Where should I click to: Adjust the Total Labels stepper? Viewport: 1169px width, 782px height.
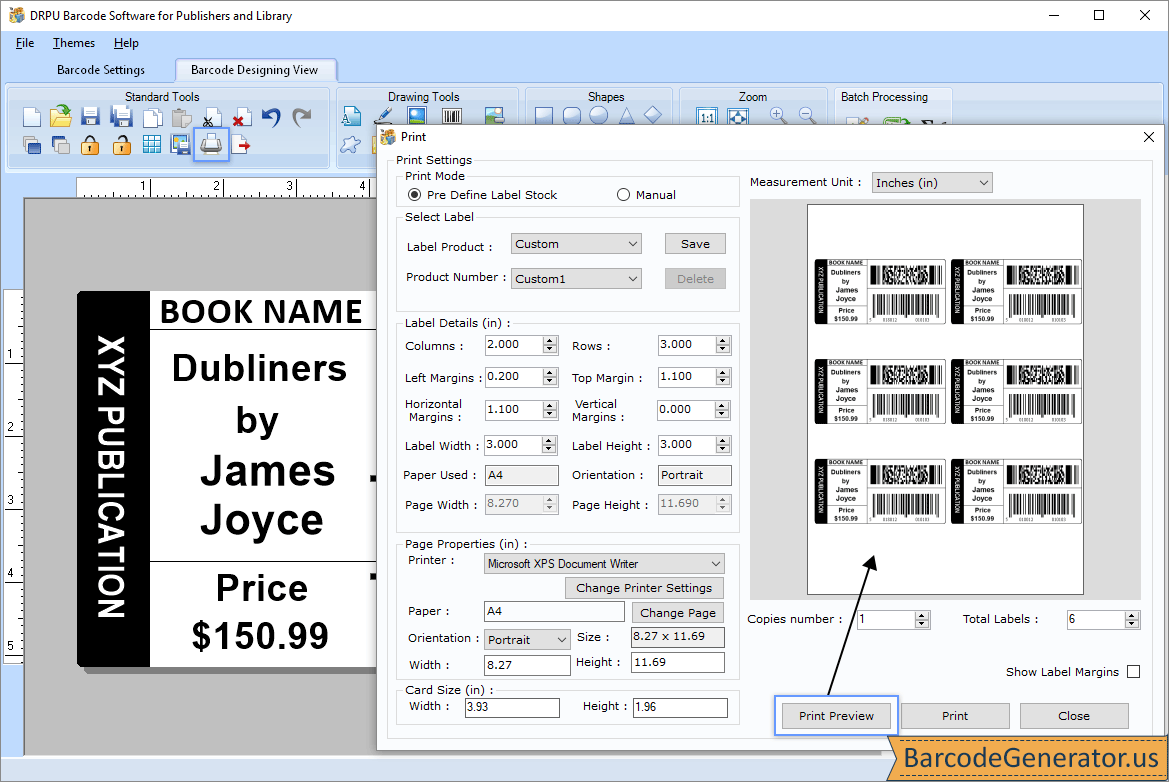click(x=1132, y=619)
